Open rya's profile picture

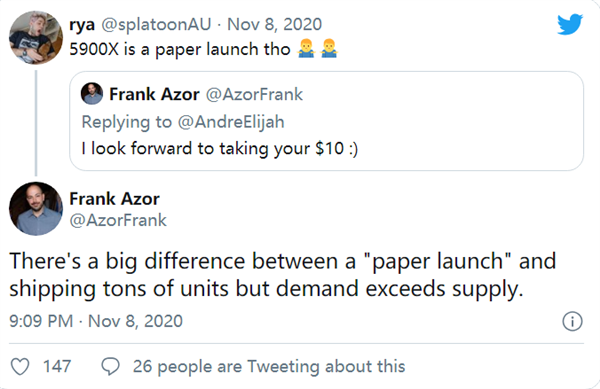click(36, 37)
